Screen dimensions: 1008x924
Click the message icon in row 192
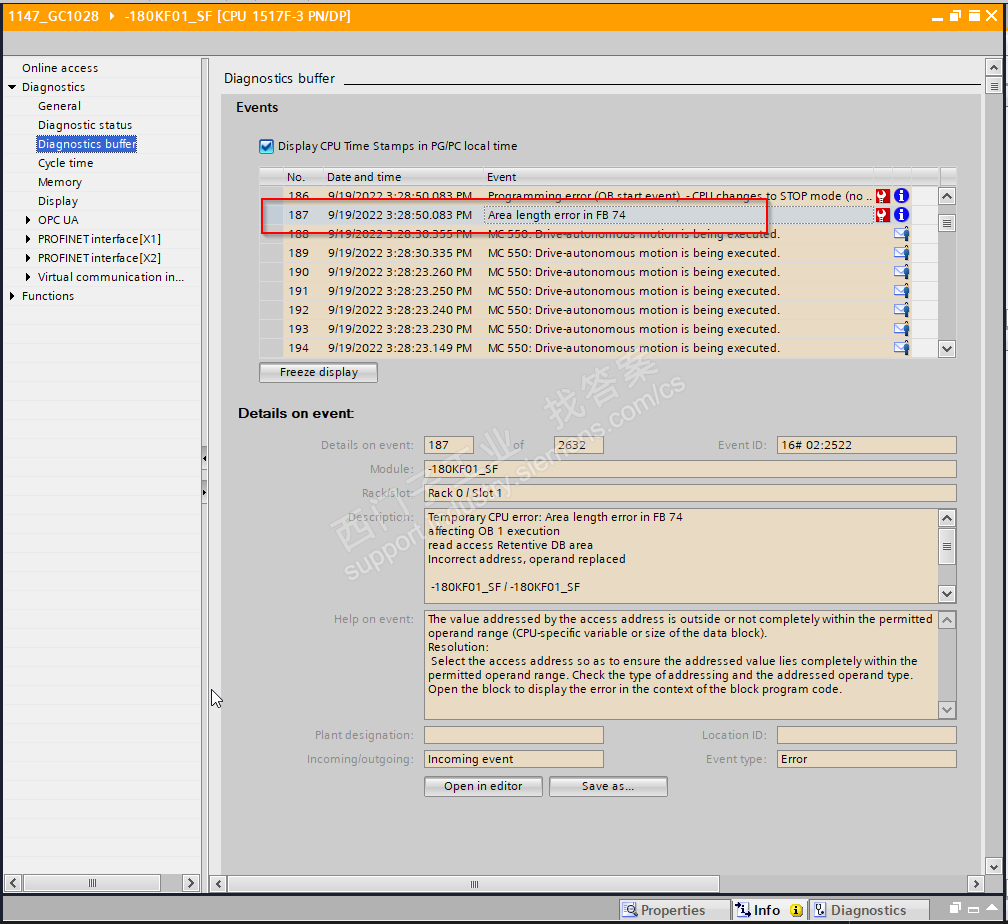(x=901, y=310)
